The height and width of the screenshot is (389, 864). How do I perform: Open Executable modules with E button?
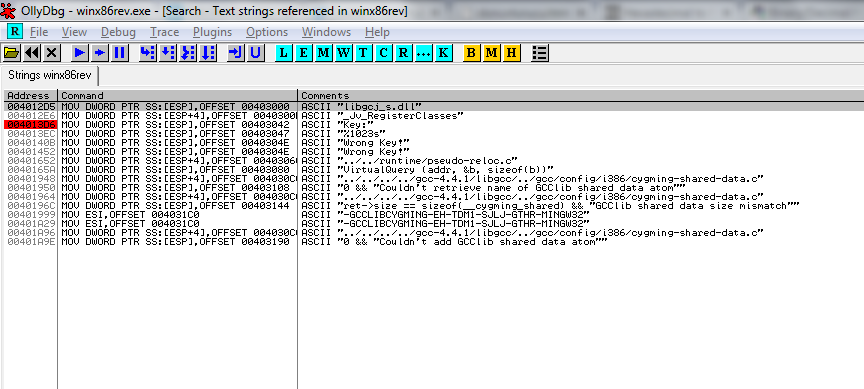[x=303, y=52]
